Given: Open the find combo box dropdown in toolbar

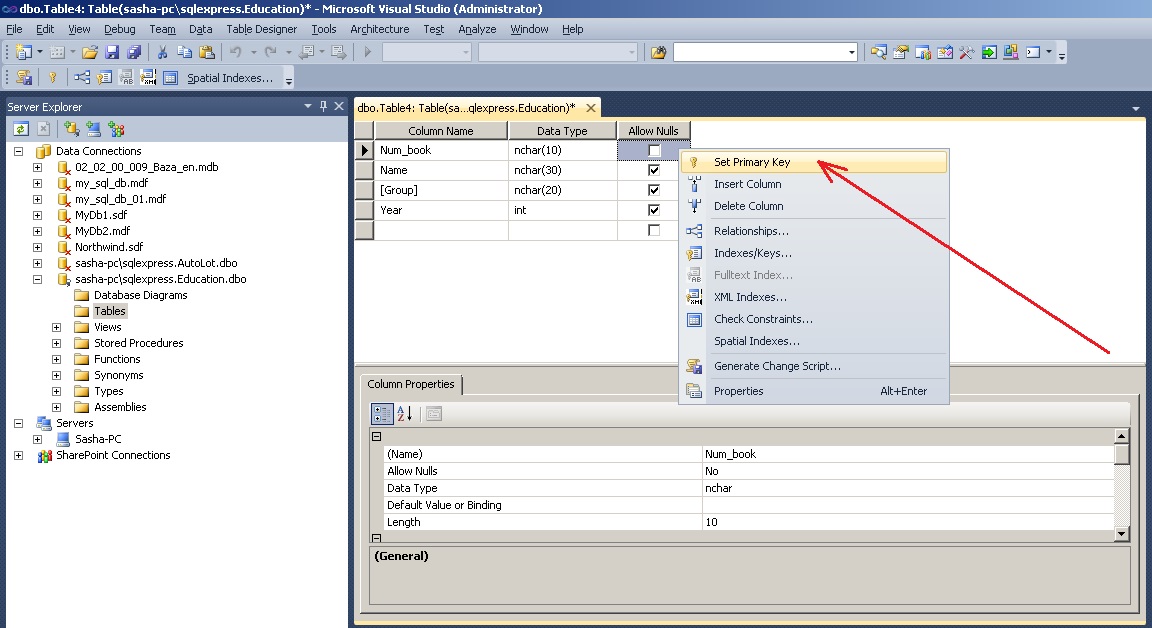Looking at the screenshot, I should click(x=852, y=52).
